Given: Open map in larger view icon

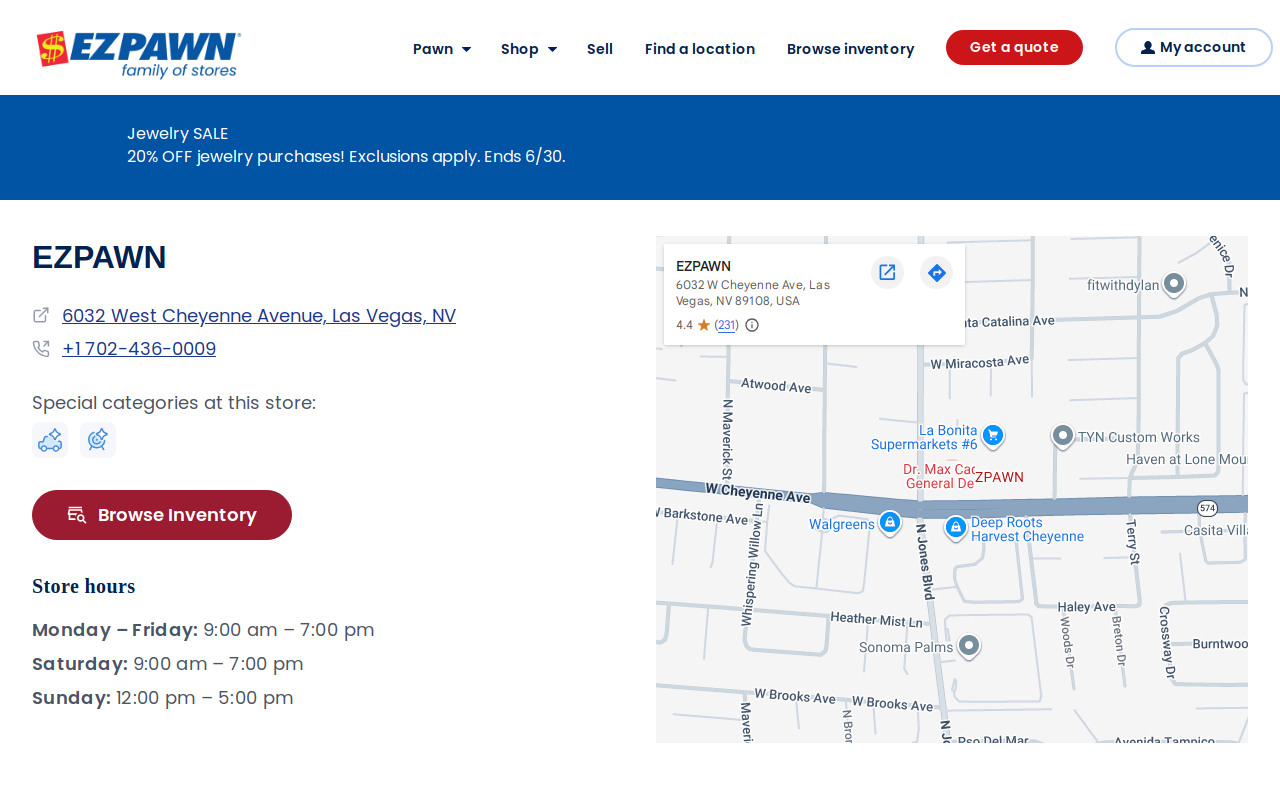Looking at the screenshot, I should (887, 272).
